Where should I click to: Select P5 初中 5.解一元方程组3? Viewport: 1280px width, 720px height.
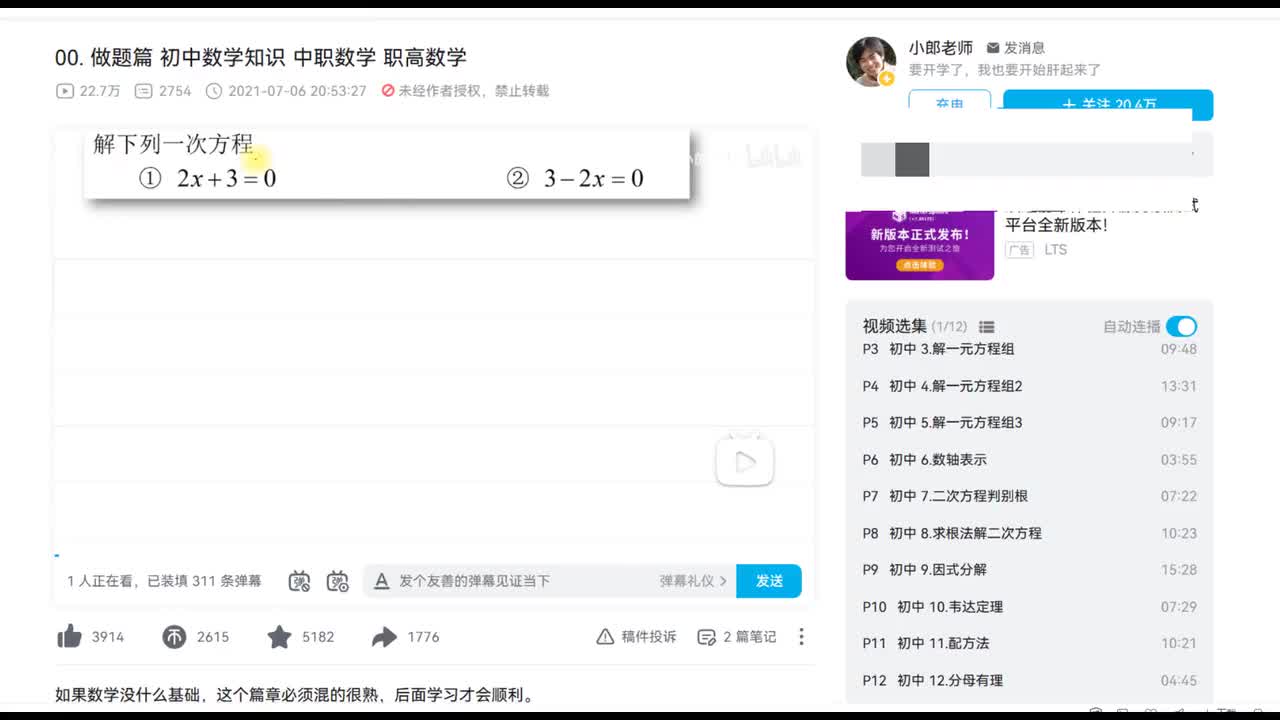point(1030,423)
